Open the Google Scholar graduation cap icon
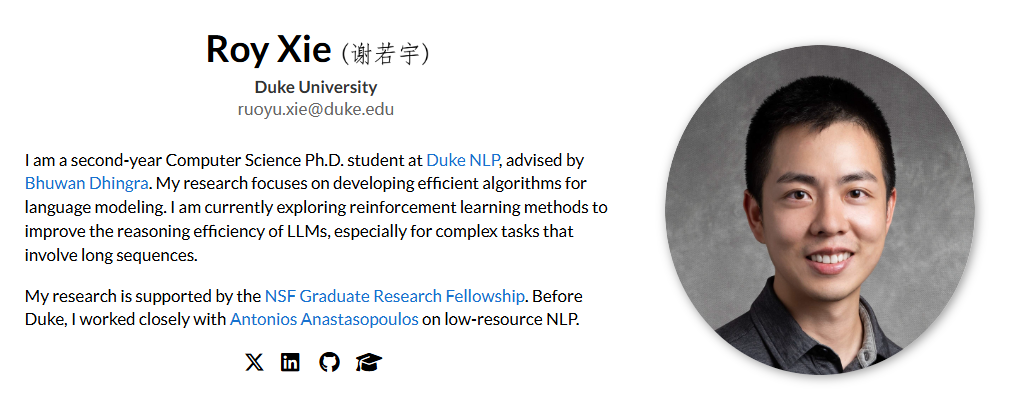Image resolution: width=1015 pixels, height=408 pixels. click(369, 362)
